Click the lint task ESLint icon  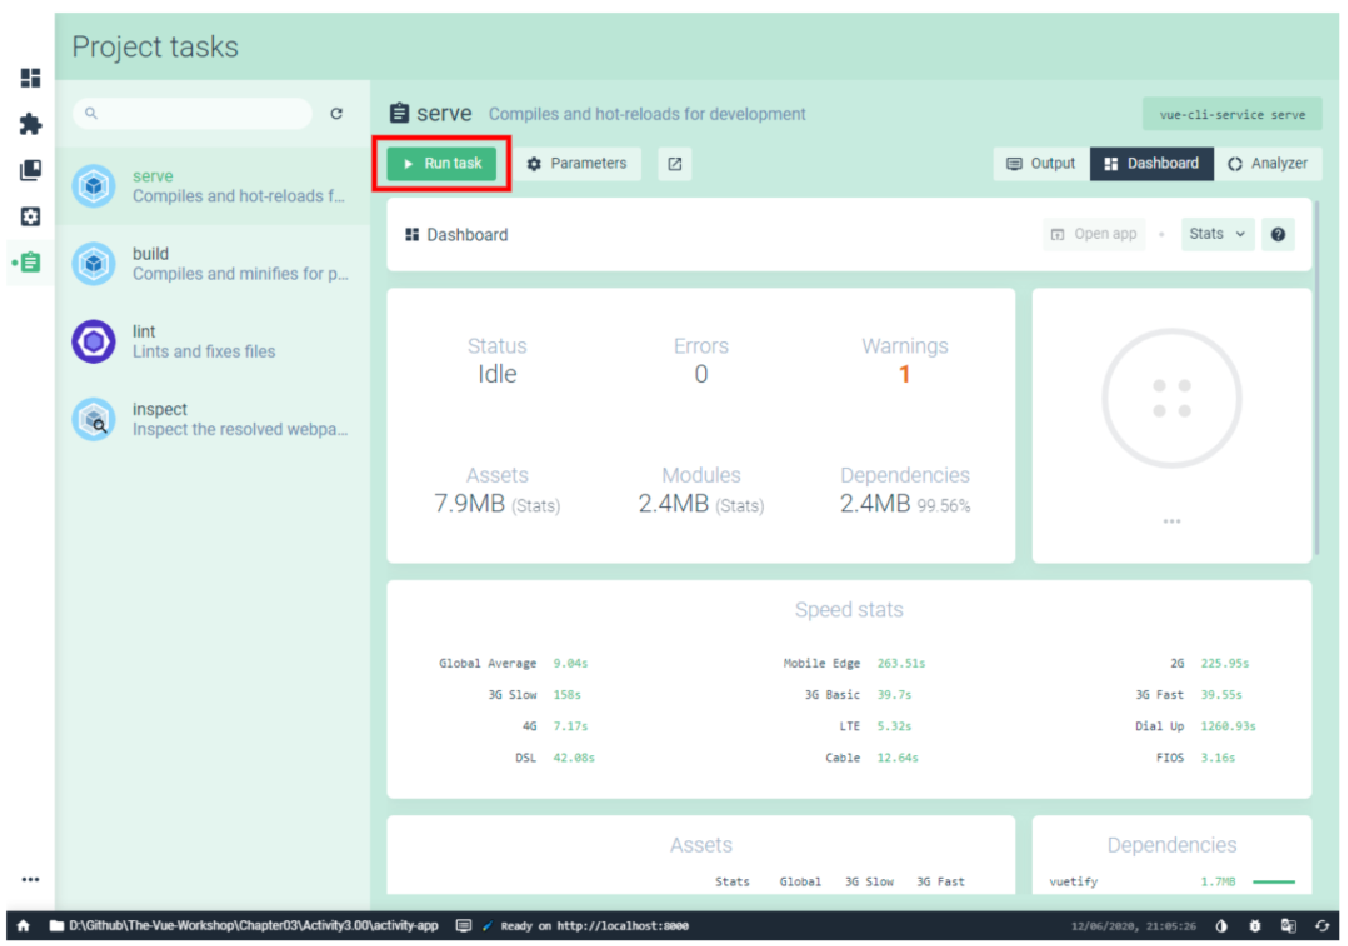[94, 342]
